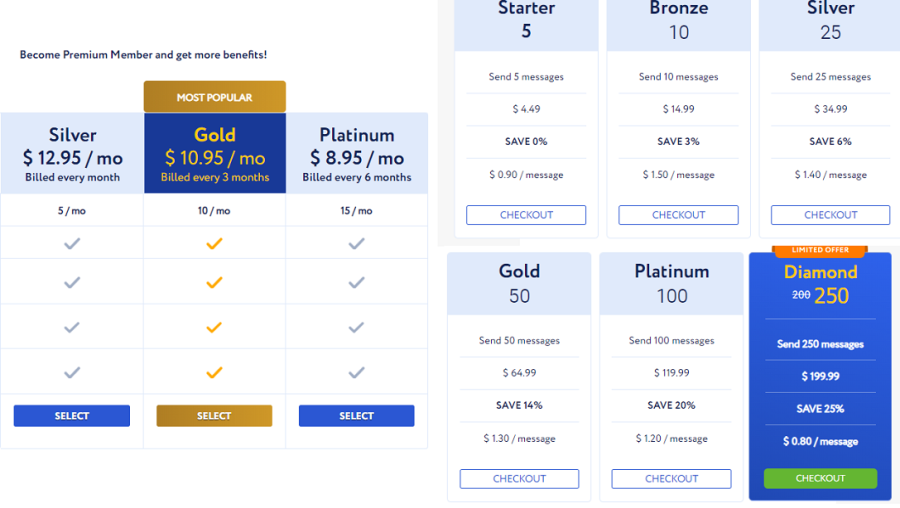
Task: Click the 10 / mo cell in Gold column
Action: (214, 211)
